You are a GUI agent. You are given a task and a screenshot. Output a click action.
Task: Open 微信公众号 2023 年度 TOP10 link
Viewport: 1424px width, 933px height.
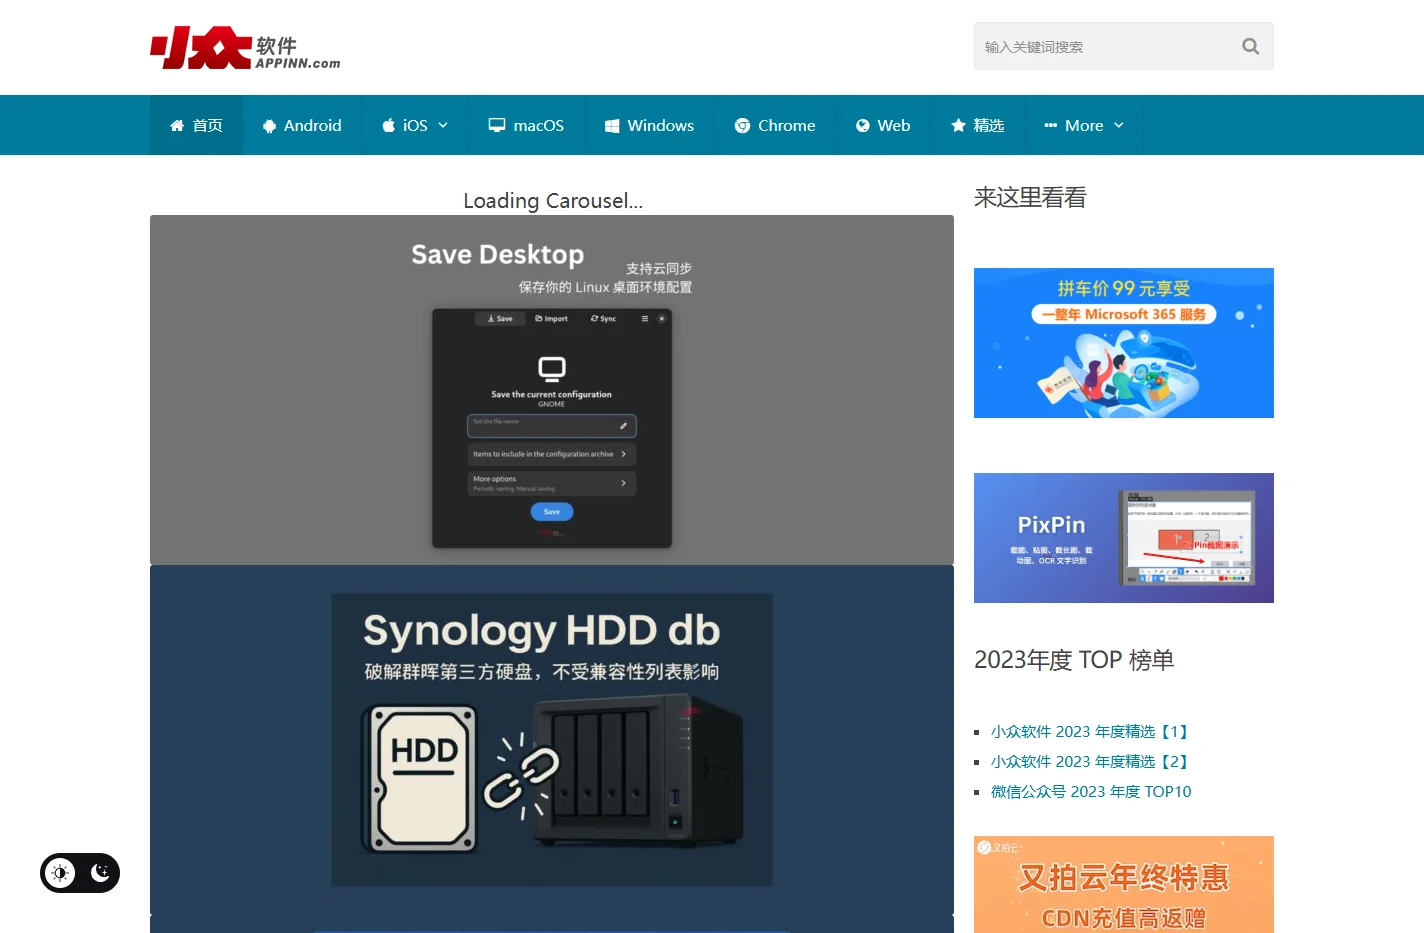tap(1091, 791)
